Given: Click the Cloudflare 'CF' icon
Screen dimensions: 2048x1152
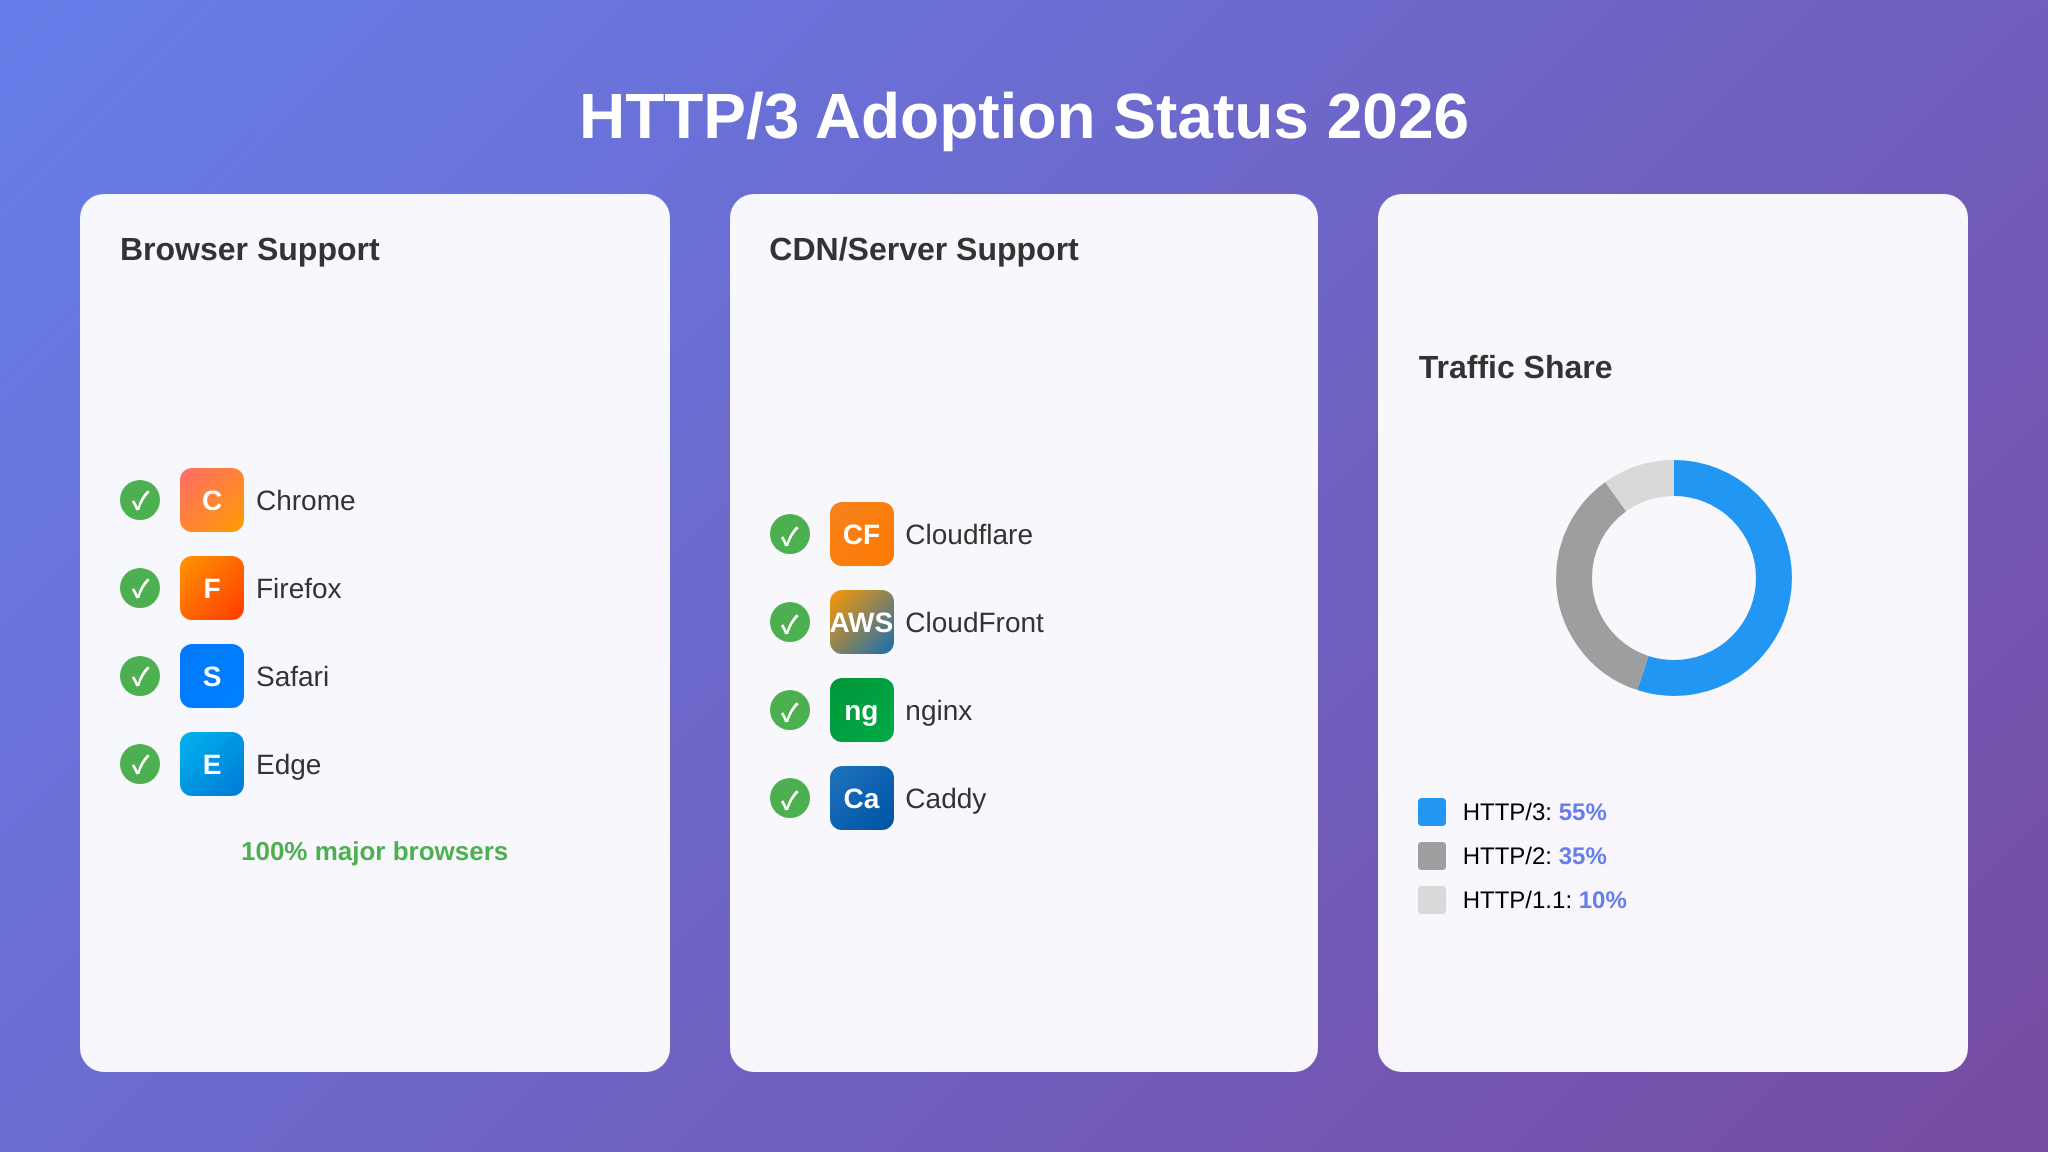Looking at the screenshot, I should point(862,534).
